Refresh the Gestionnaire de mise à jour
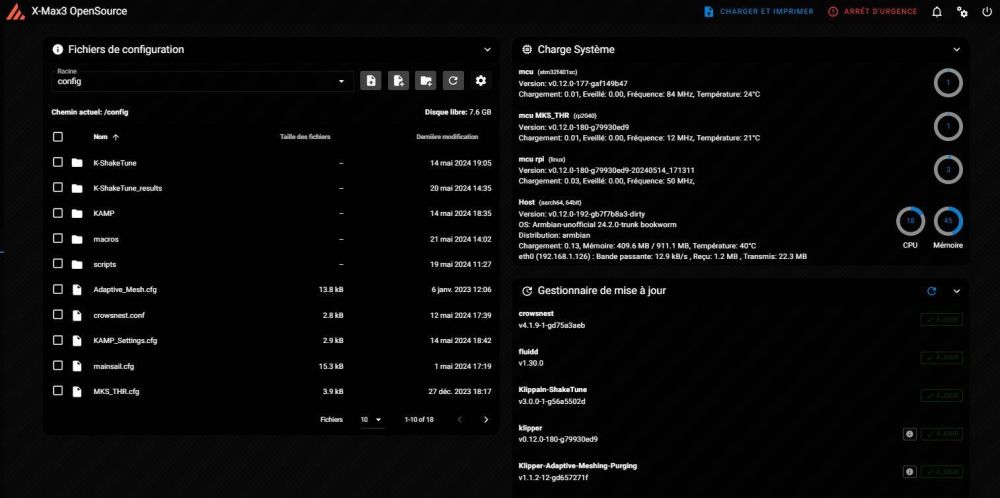The width and height of the screenshot is (1000, 498). (x=932, y=291)
